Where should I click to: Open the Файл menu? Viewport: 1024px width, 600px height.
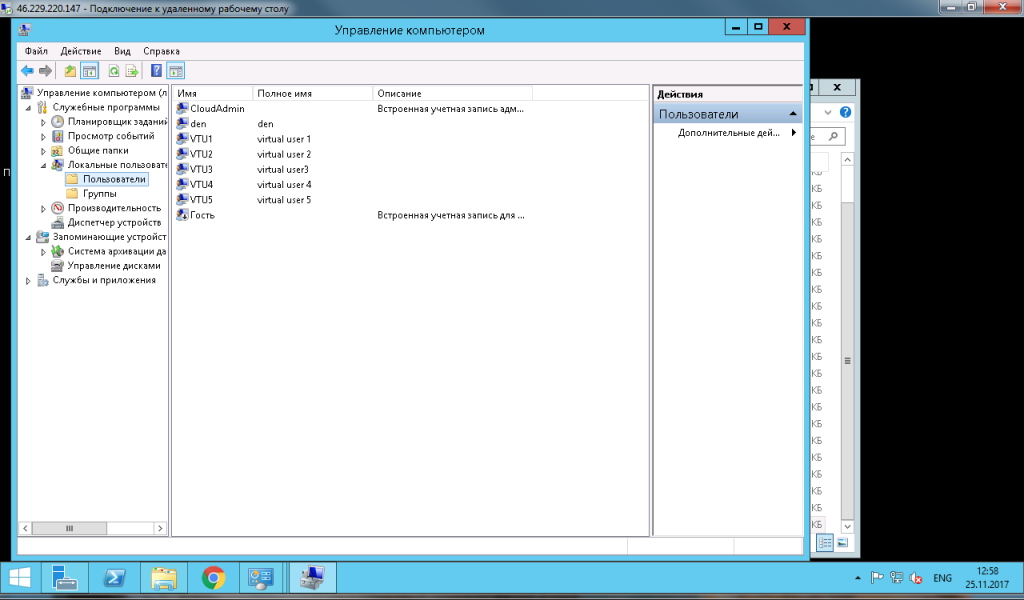[36, 51]
